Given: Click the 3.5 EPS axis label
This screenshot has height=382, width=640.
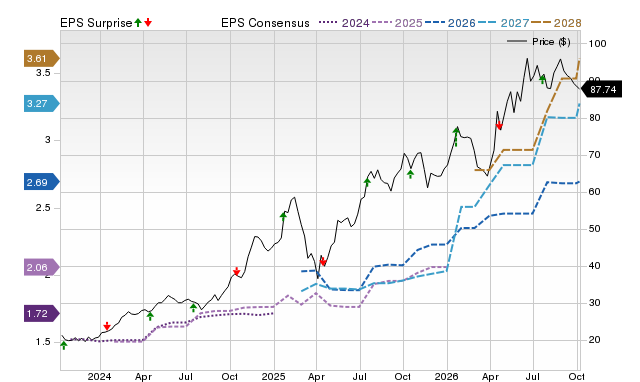Looking at the screenshot, I should tap(43, 73).
